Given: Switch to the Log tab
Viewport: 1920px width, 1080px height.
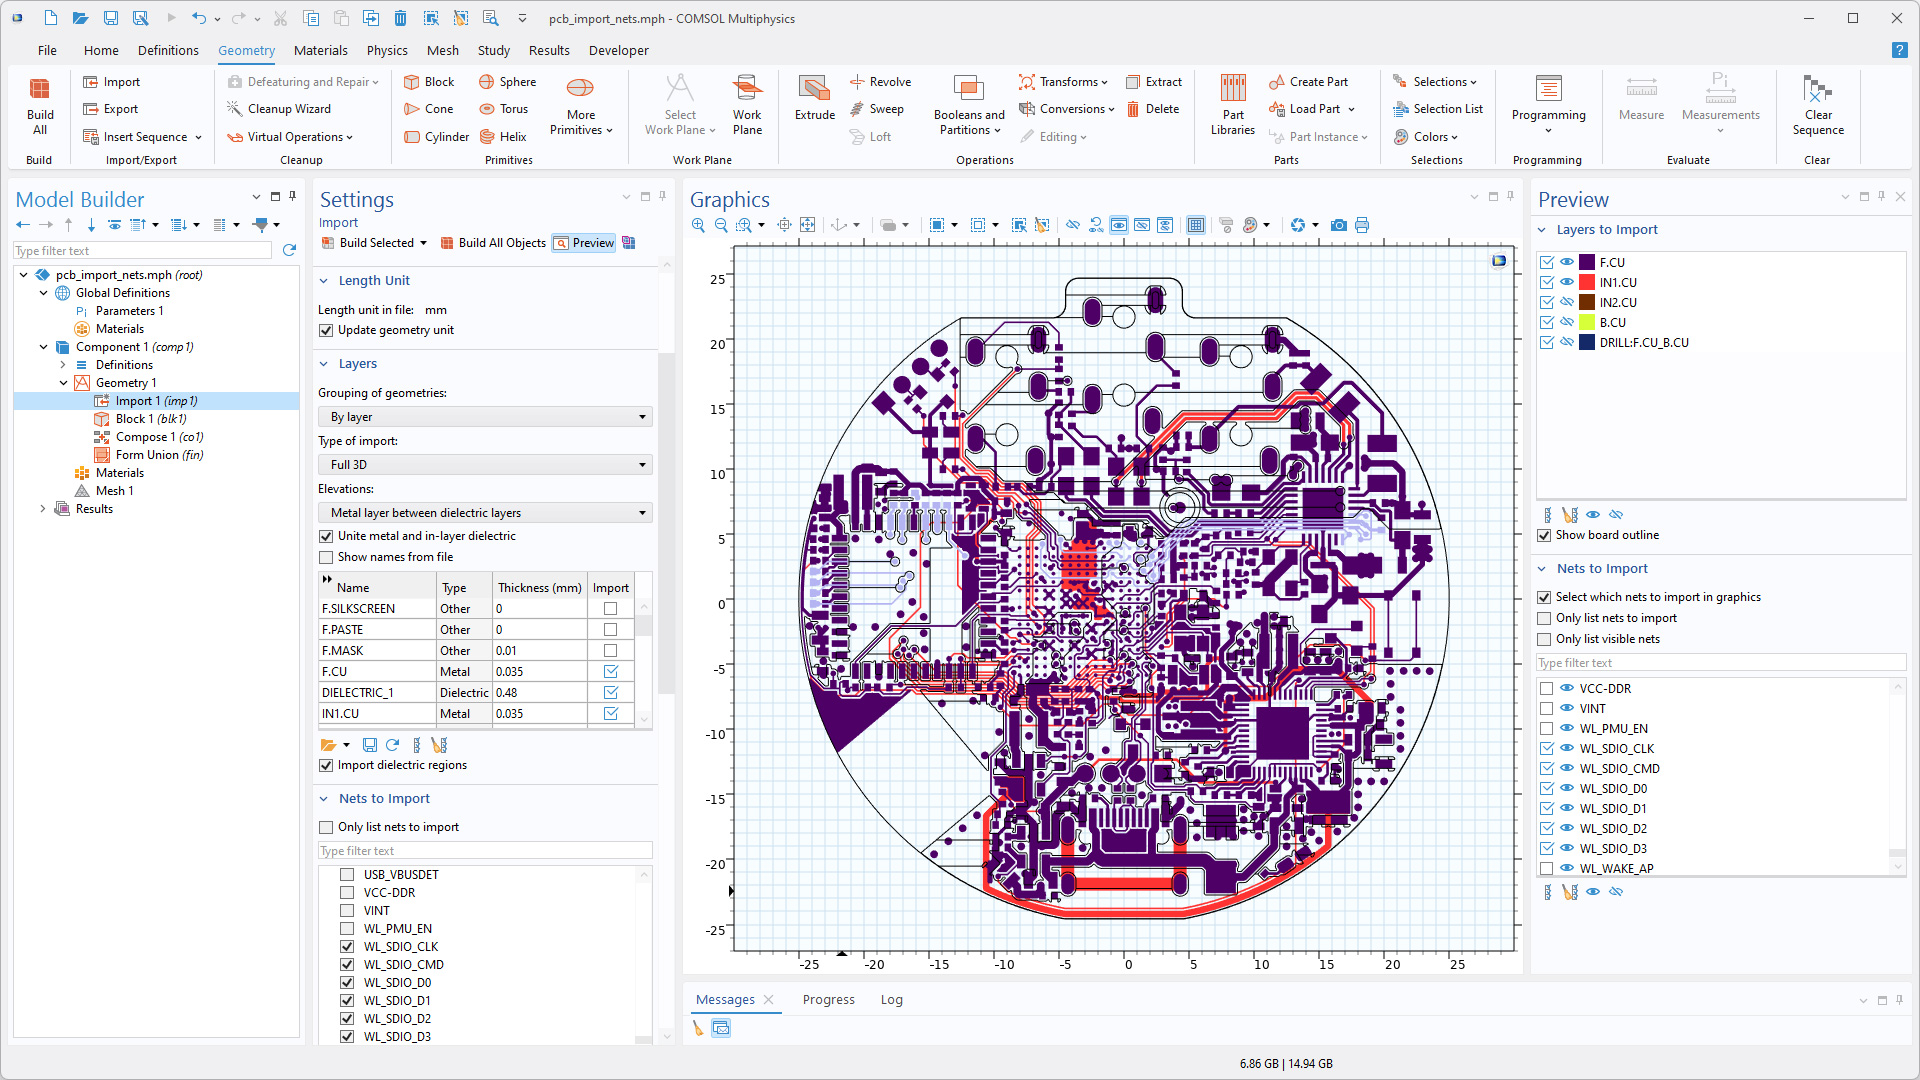Looking at the screenshot, I should (x=891, y=999).
